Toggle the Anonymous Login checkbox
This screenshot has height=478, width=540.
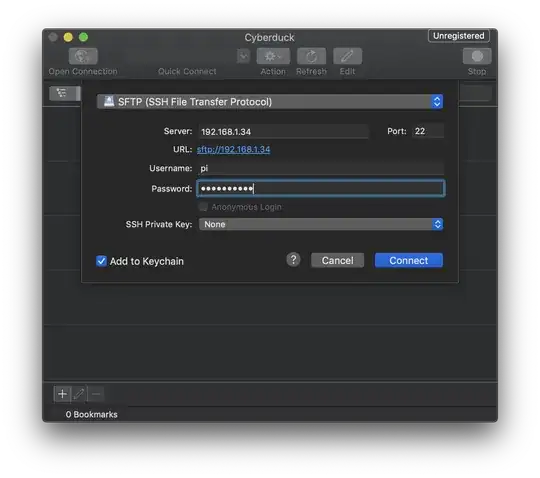(x=203, y=207)
